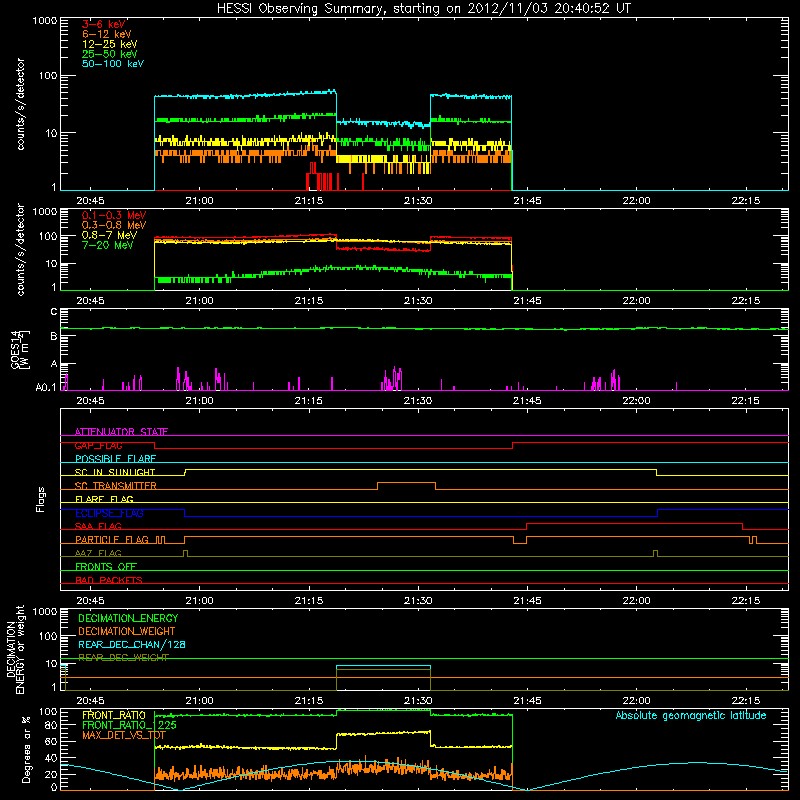800x800 pixels.
Task: Click the SAA_FLAG label
Action: coord(98,526)
